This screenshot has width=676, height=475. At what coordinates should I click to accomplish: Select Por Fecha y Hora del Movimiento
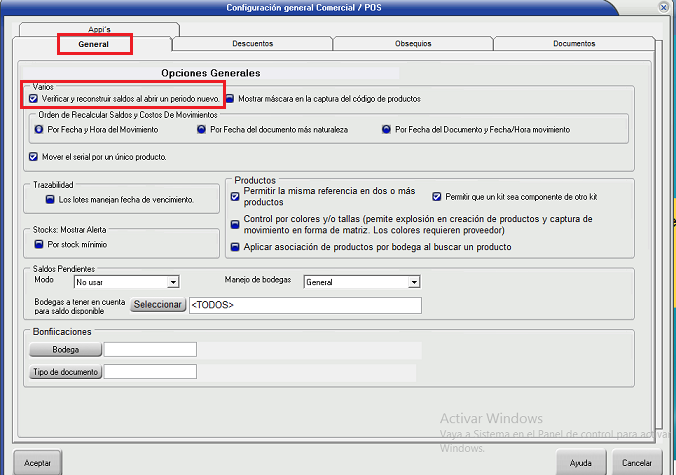[39, 129]
